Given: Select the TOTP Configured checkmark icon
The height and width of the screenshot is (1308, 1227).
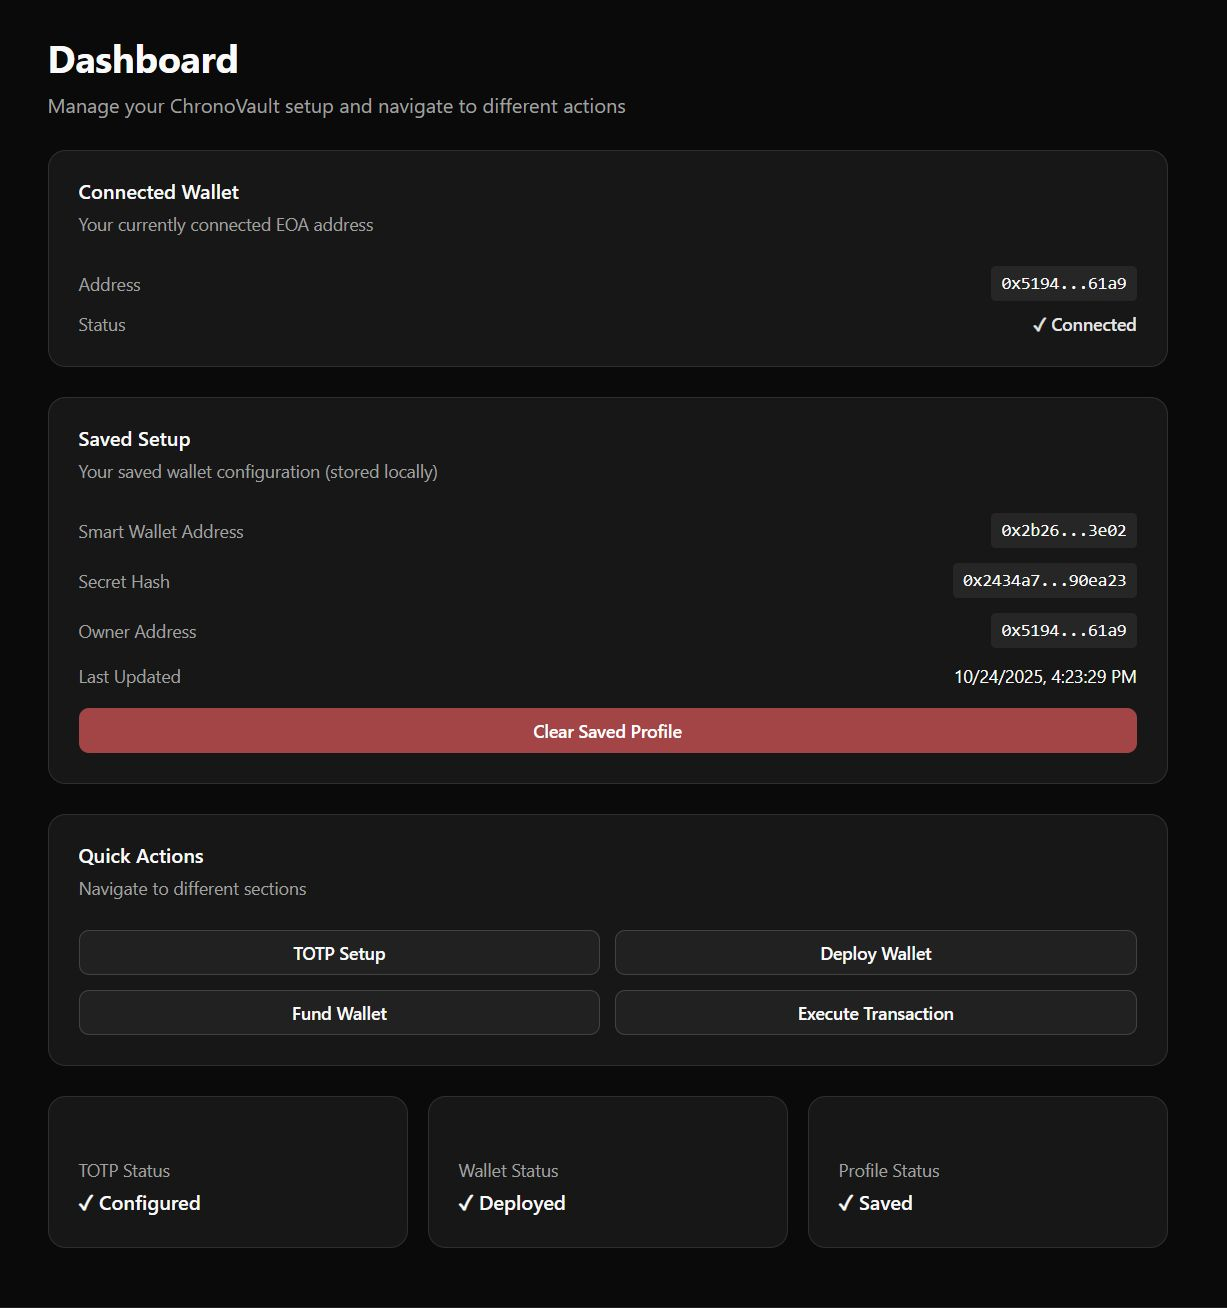Looking at the screenshot, I should pos(85,1203).
